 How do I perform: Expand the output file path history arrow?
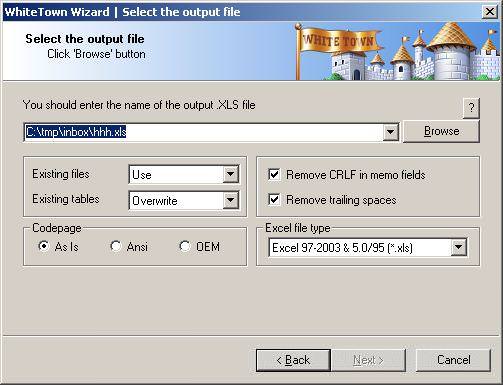click(x=390, y=132)
